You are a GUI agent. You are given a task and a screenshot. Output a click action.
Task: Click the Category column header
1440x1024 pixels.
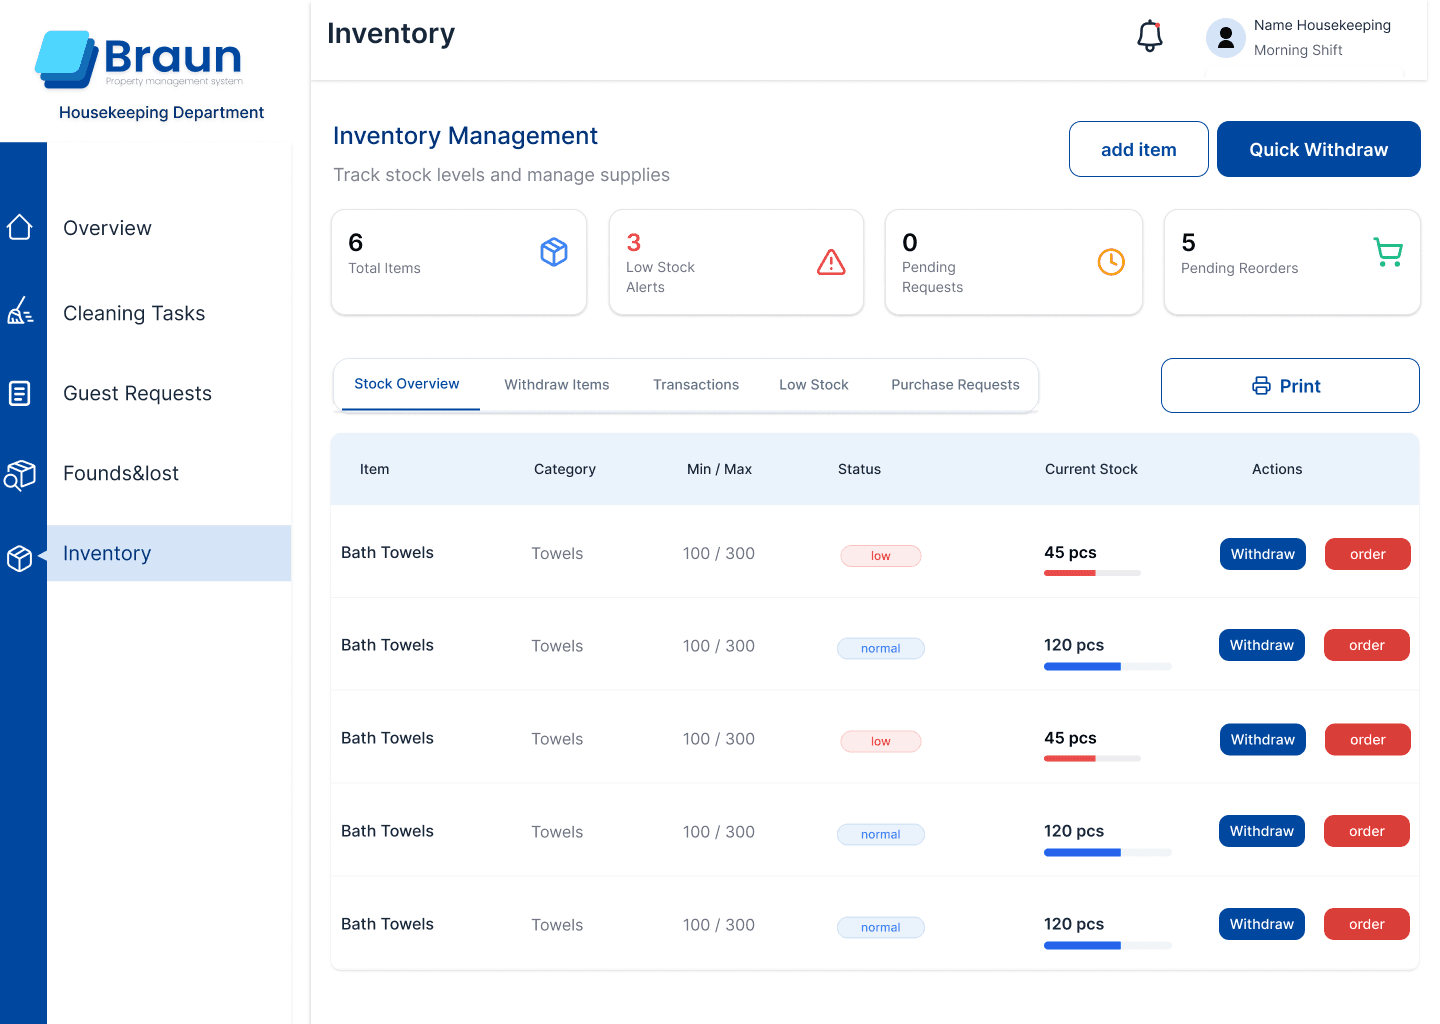tap(565, 469)
